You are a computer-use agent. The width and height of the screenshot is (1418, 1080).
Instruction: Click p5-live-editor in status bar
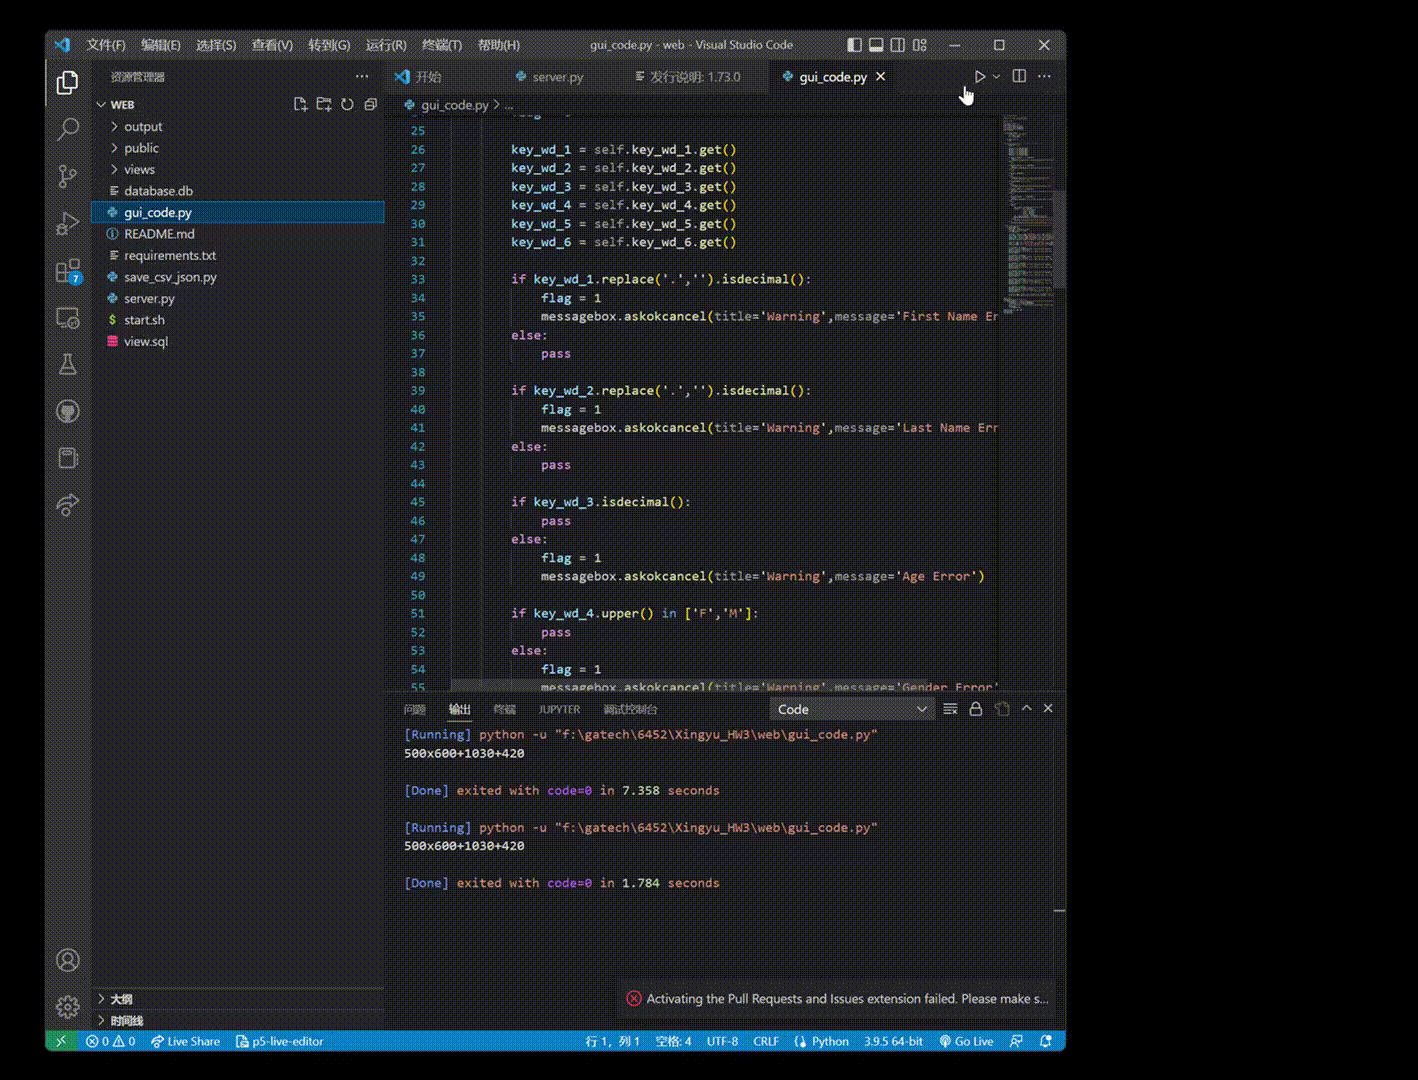point(279,1041)
